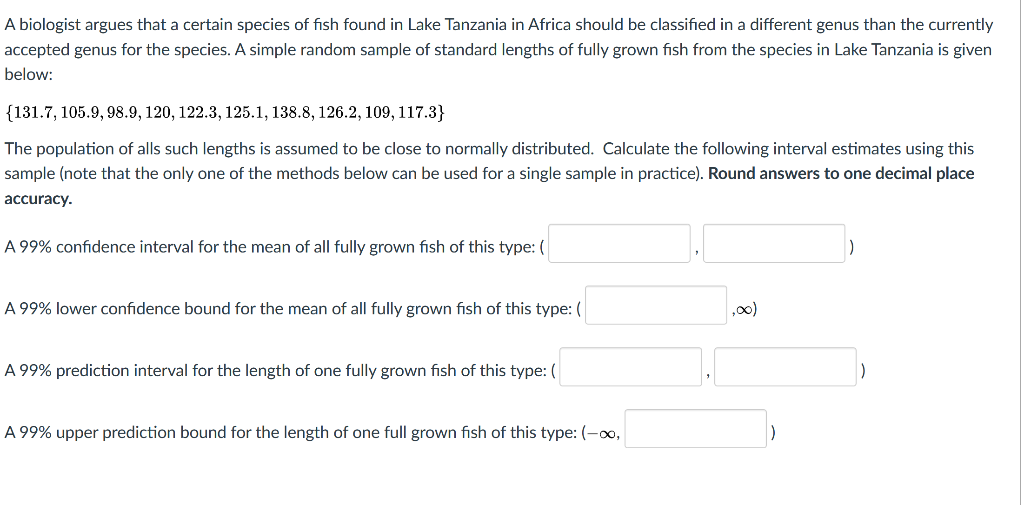The height and width of the screenshot is (505, 1024).
Task: Click the confidence interval upper limit box
Action: click(x=774, y=244)
